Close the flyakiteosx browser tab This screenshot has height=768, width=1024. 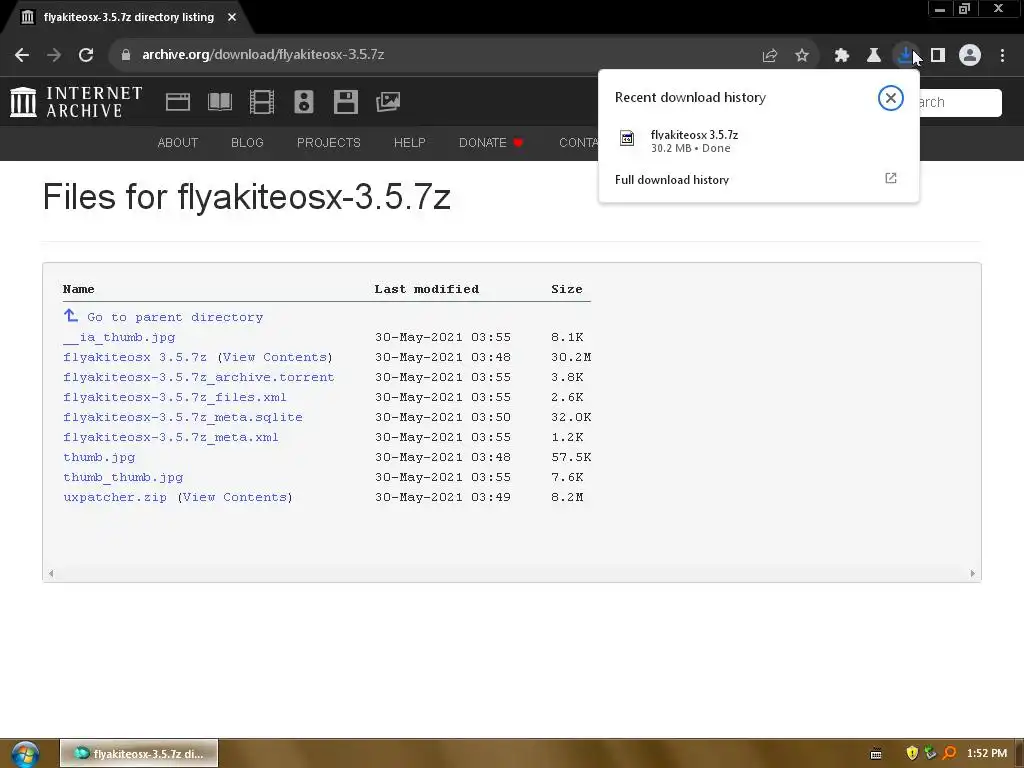pos(232,17)
